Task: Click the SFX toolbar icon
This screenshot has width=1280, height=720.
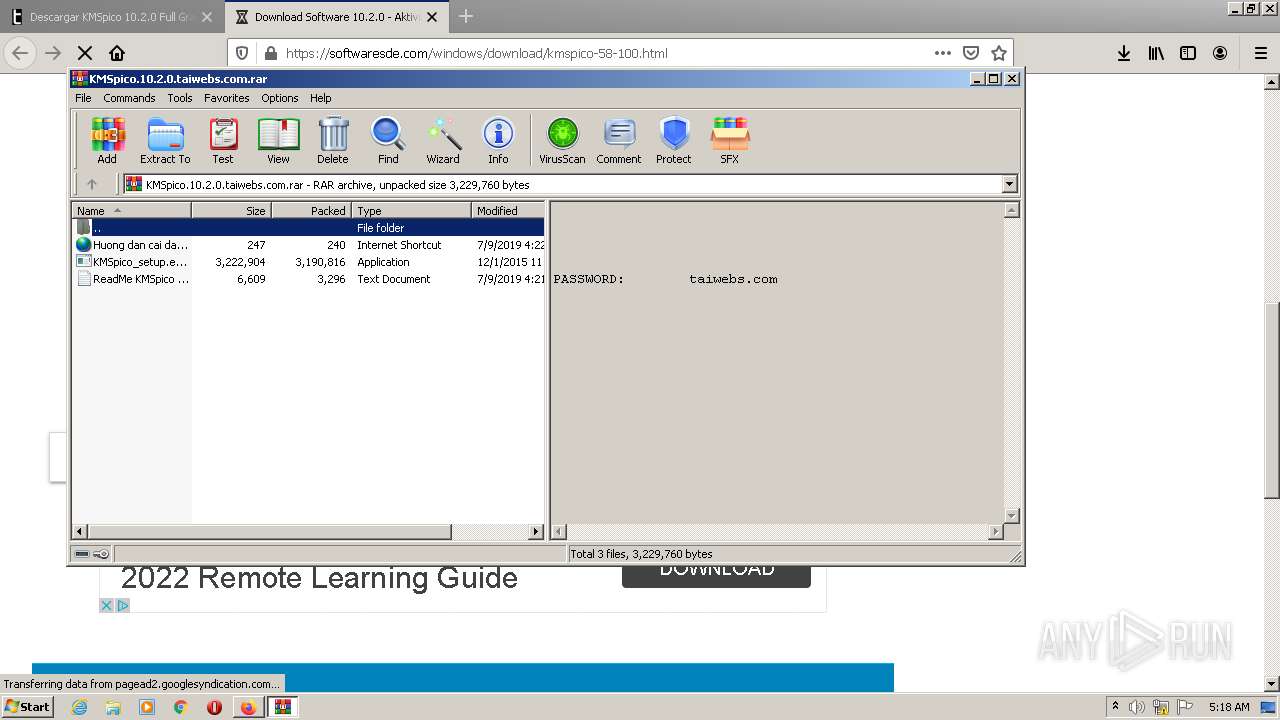Action: click(730, 140)
